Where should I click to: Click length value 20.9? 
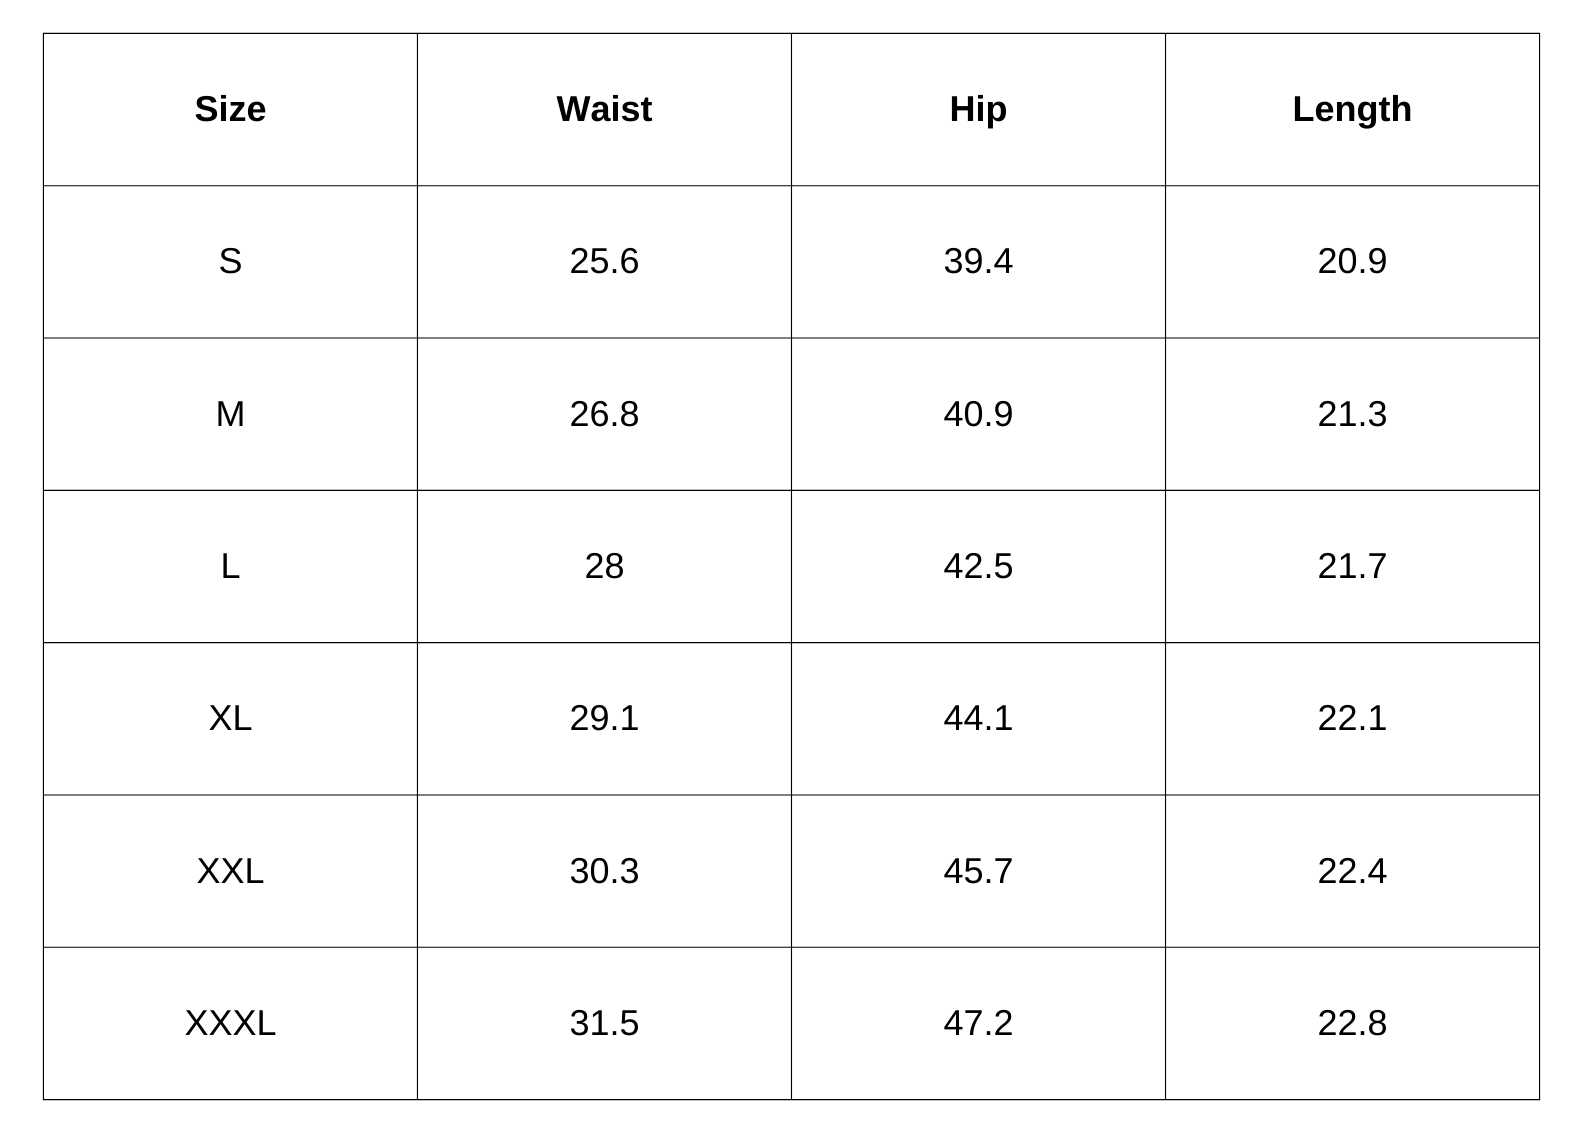click(1352, 261)
